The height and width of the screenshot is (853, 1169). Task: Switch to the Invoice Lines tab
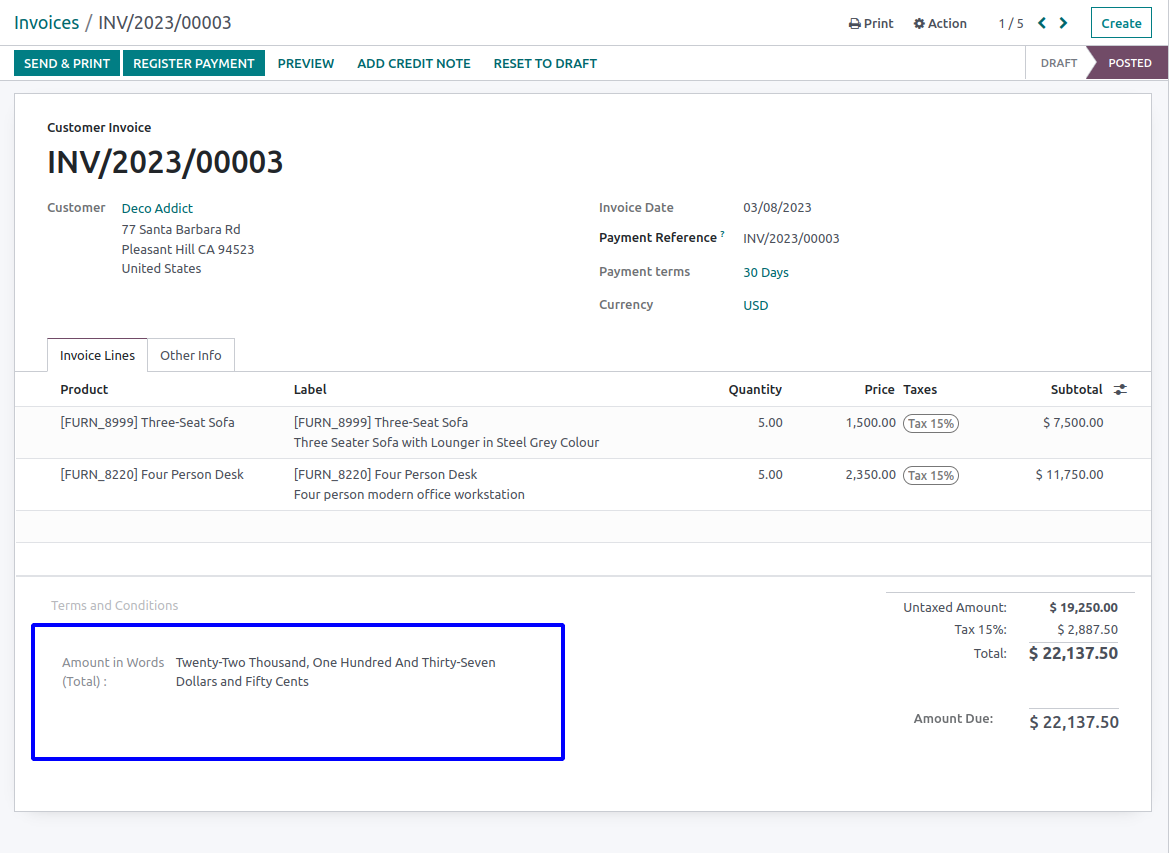click(98, 355)
